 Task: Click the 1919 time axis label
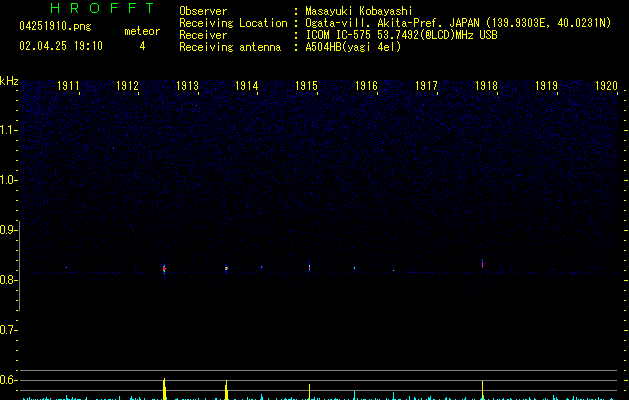click(x=546, y=86)
